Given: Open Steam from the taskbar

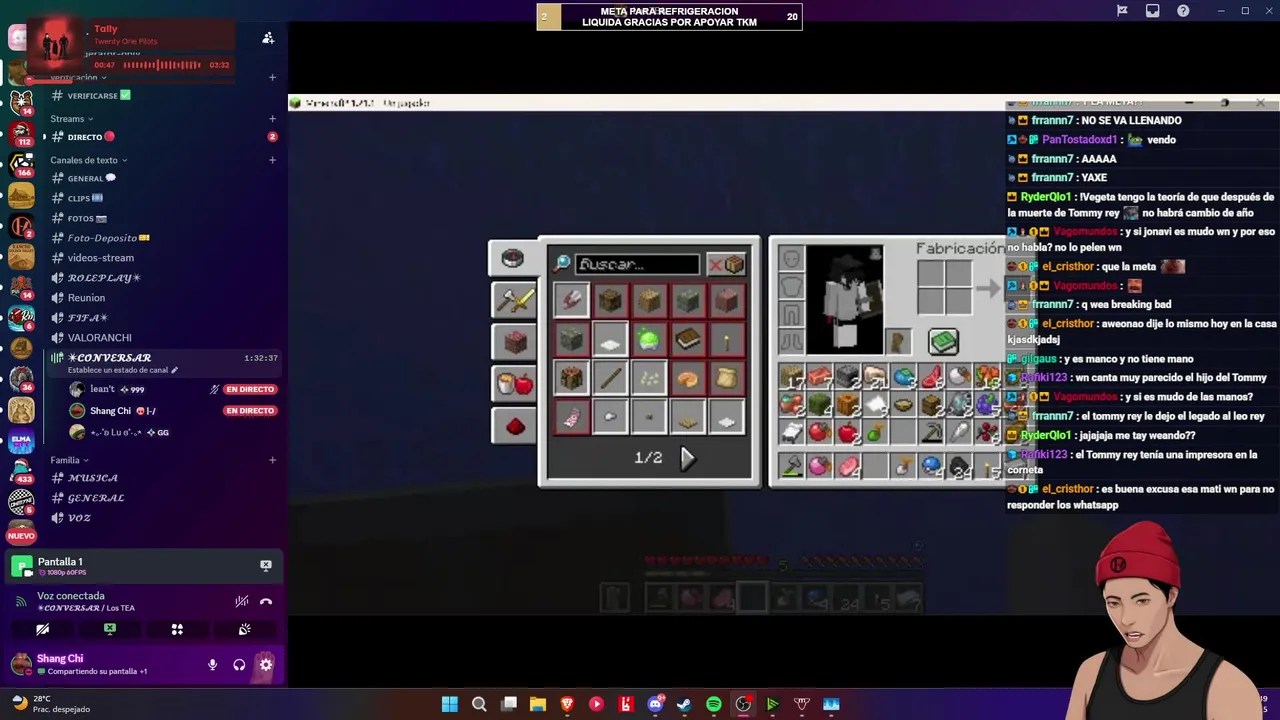Looking at the screenshot, I should [684, 704].
